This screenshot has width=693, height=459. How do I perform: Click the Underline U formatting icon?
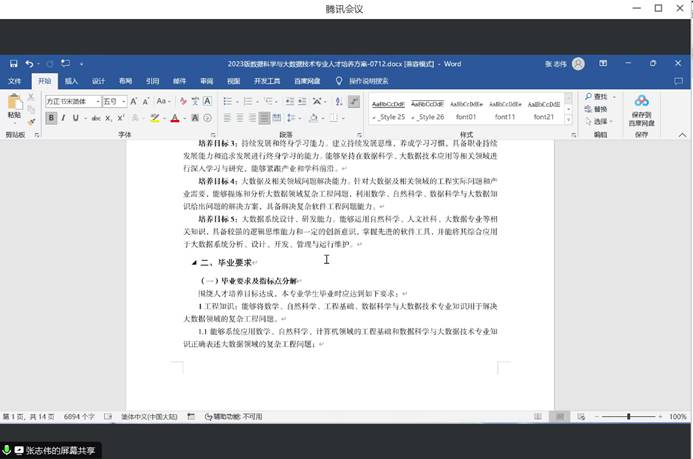click(x=77, y=118)
